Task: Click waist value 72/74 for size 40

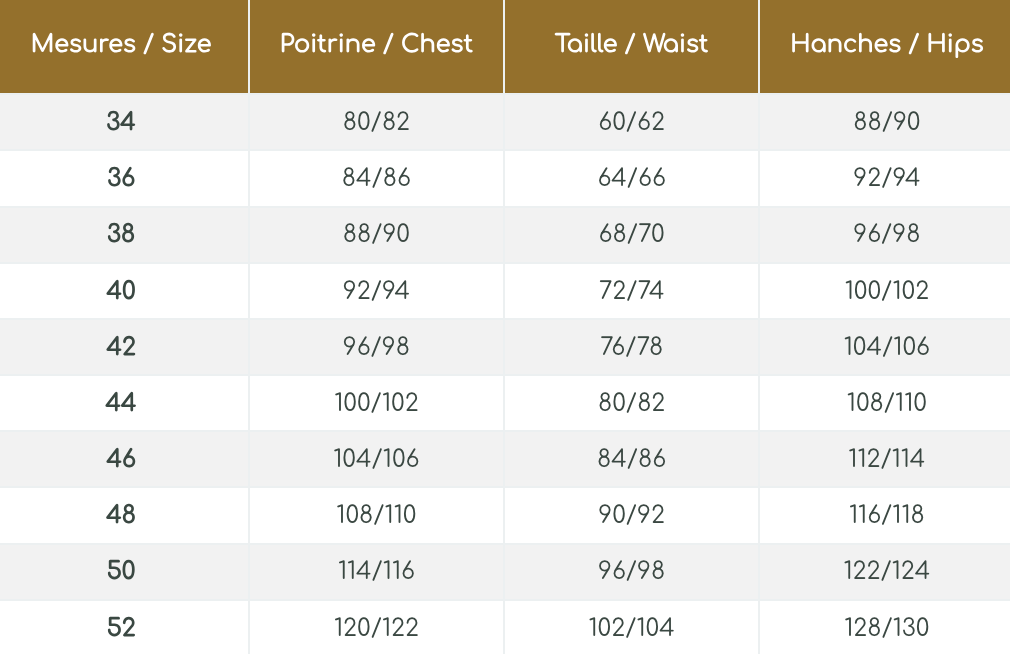Action: tap(631, 291)
